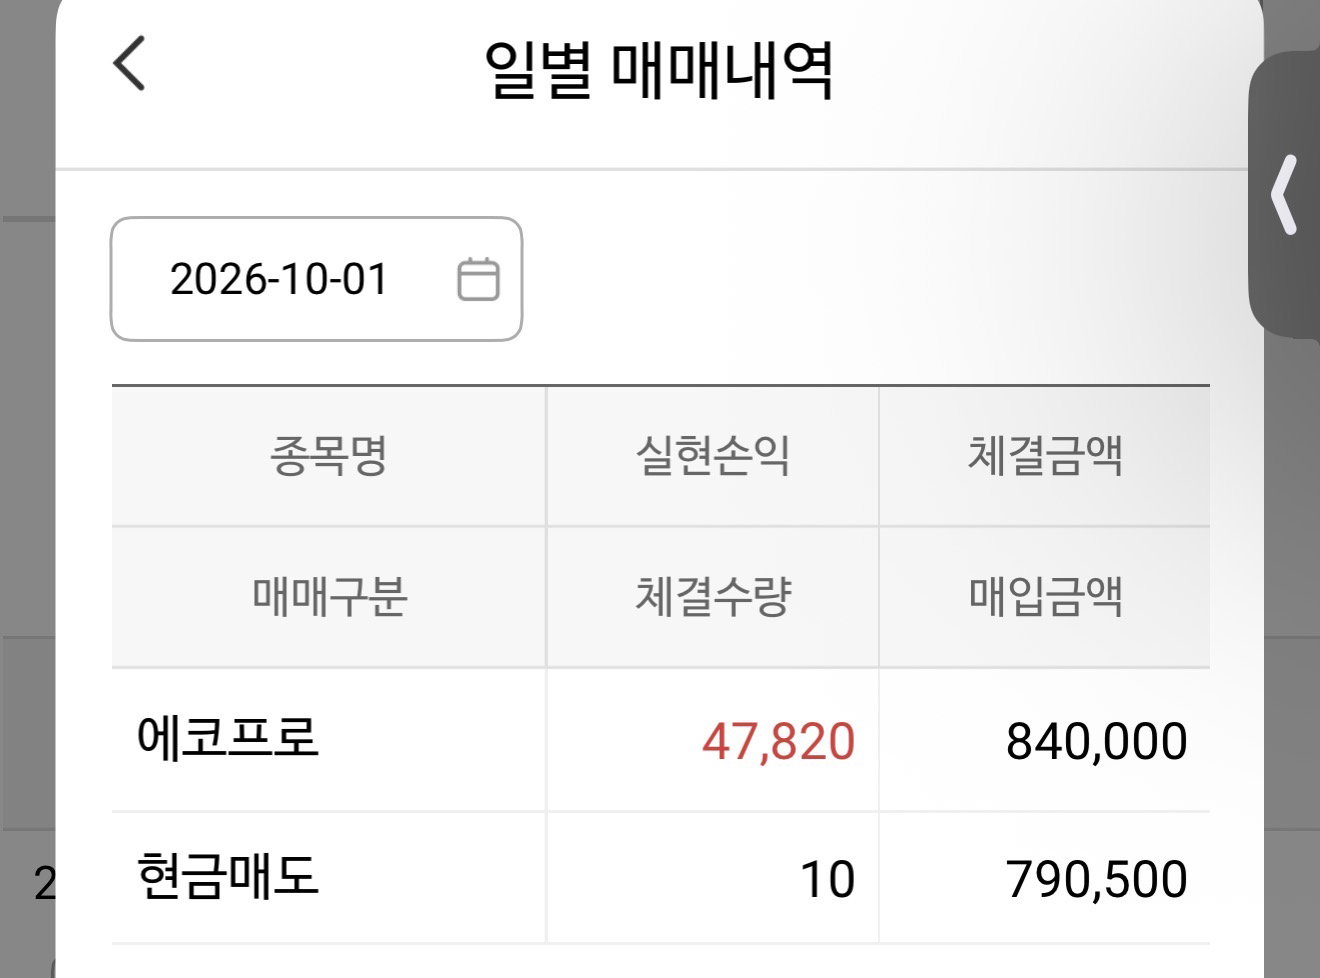The image size is (1320, 978).
Task: Click the executed quantity 10
Action: [827, 880]
